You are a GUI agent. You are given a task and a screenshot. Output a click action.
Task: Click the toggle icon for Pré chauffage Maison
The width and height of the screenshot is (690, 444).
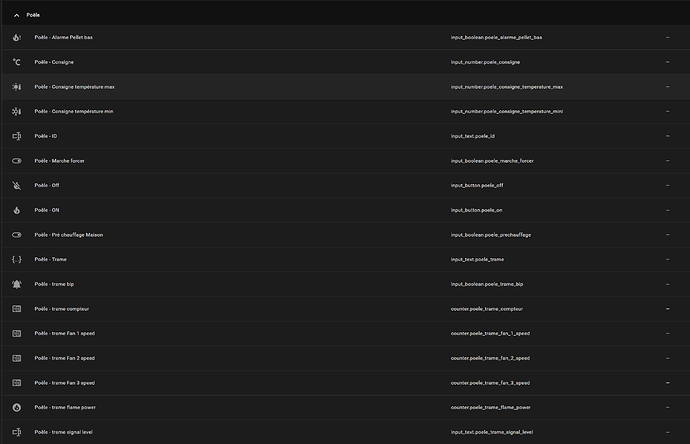(17, 235)
